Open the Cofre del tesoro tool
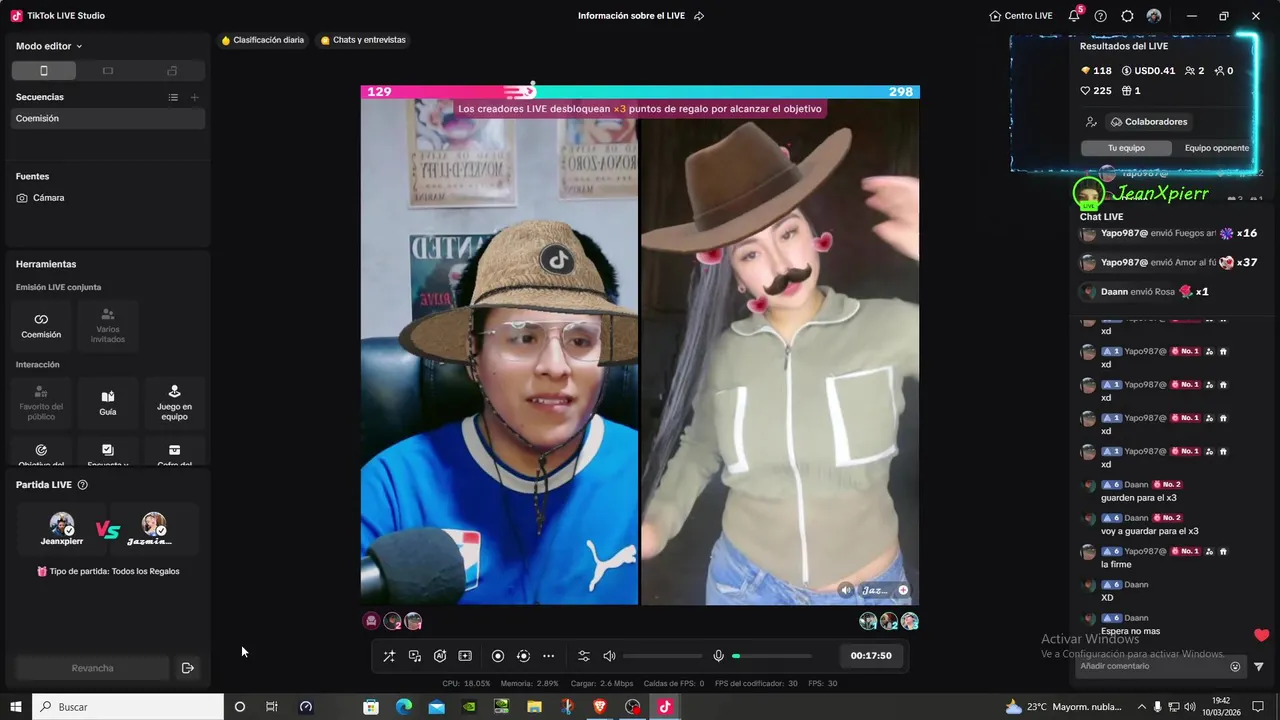 pos(174,452)
